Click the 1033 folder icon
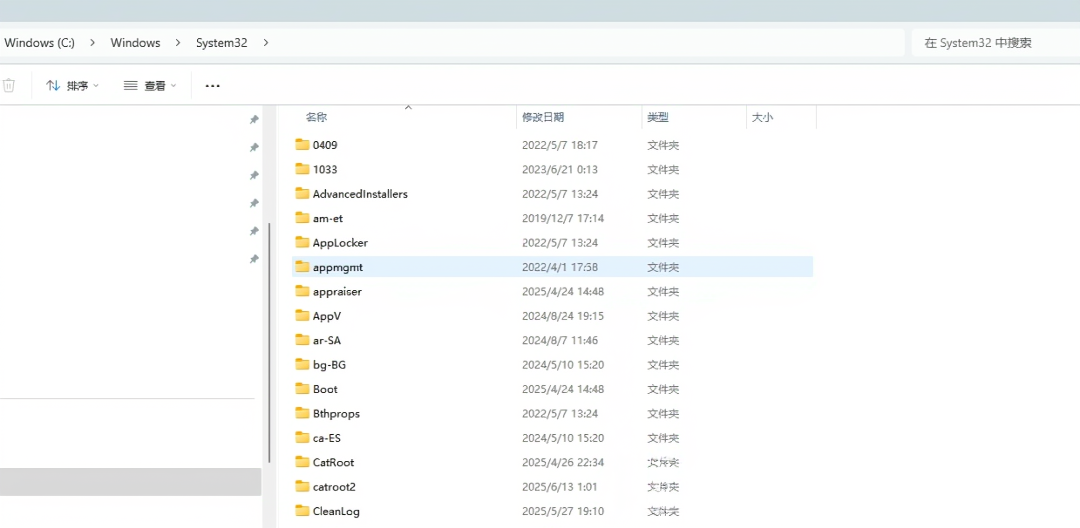Viewport: 1080px width, 528px height. tap(302, 169)
